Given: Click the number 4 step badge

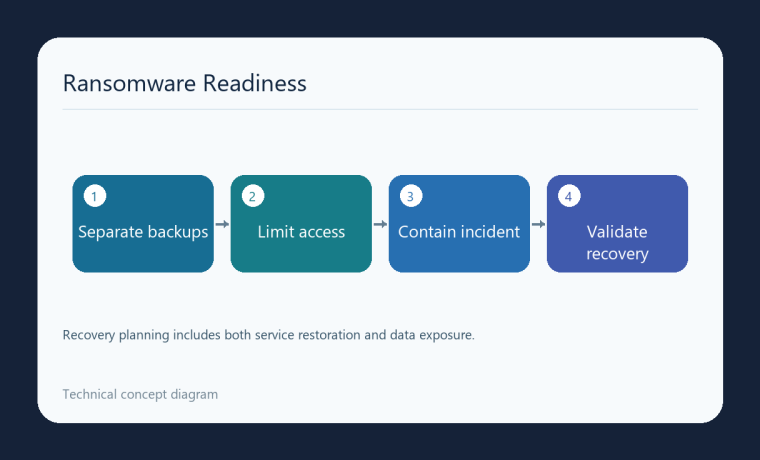Looking at the screenshot, I should (569, 196).
